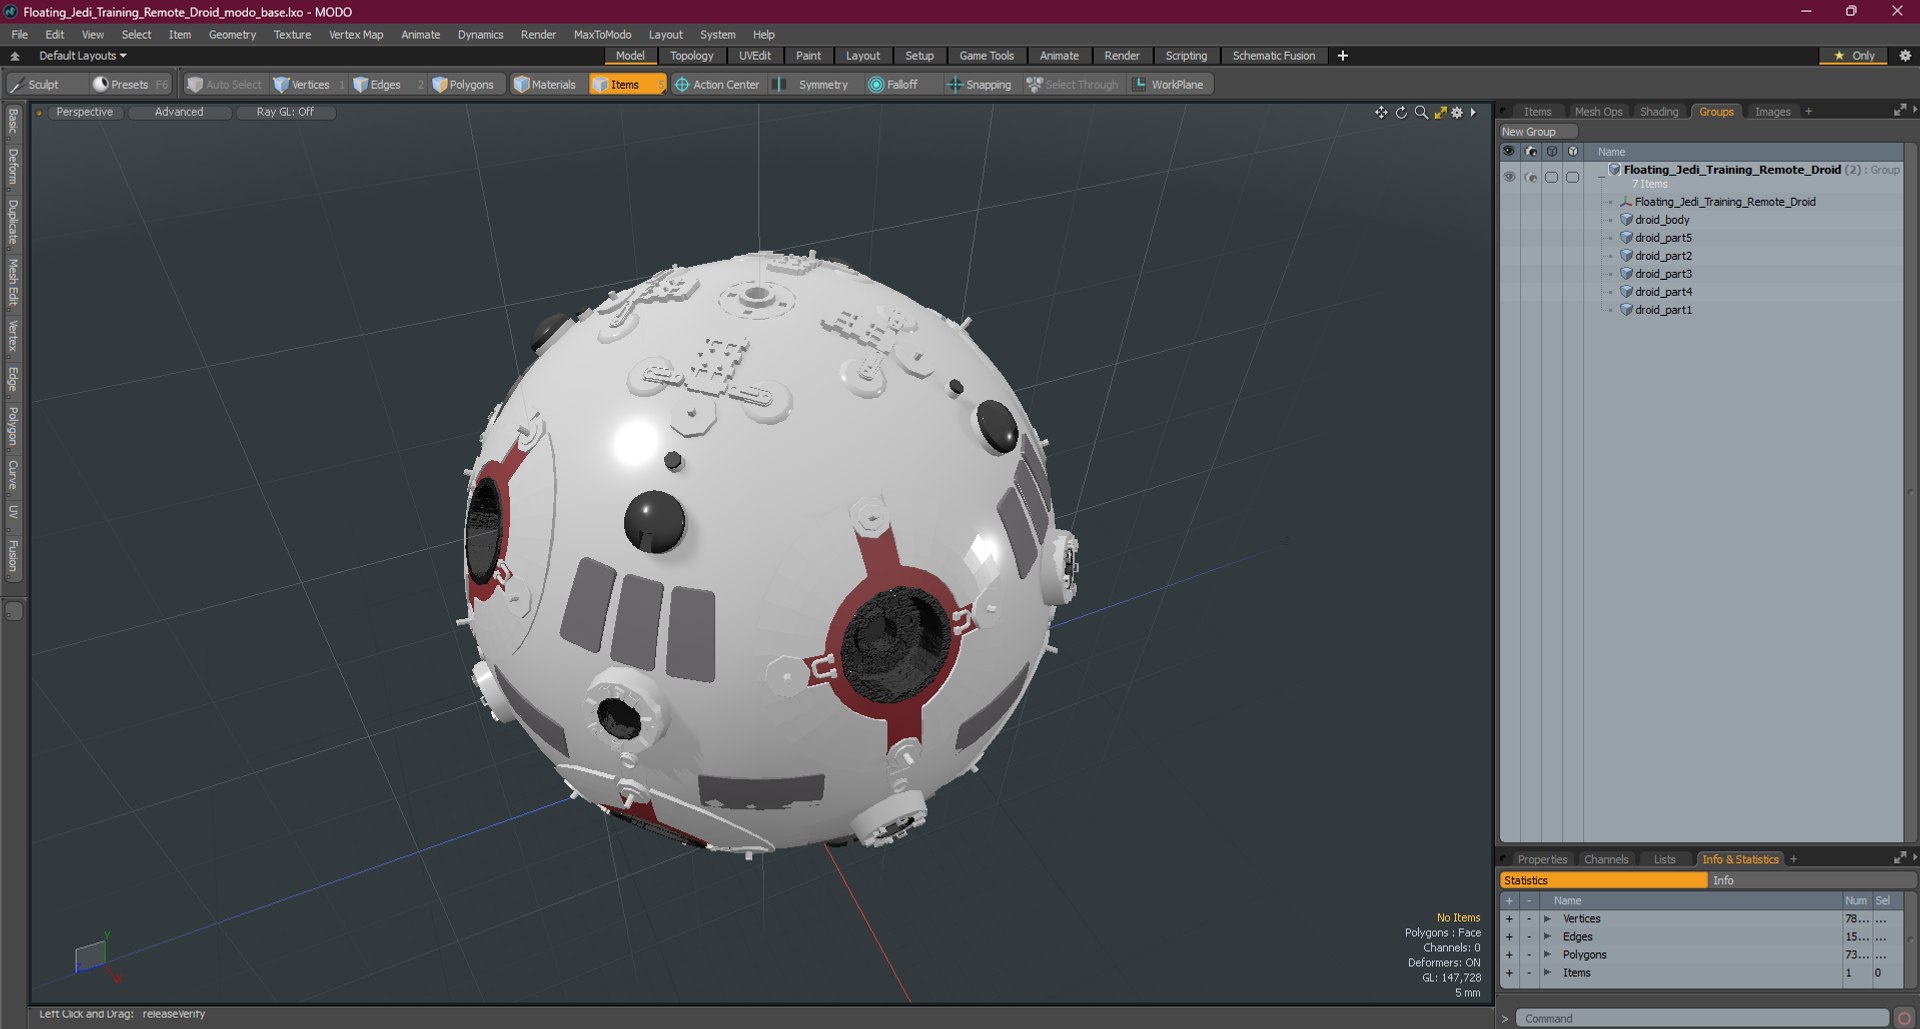The image size is (1920, 1029).
Task: Click the viewport rotate icon
Action: coord(1401,112)
